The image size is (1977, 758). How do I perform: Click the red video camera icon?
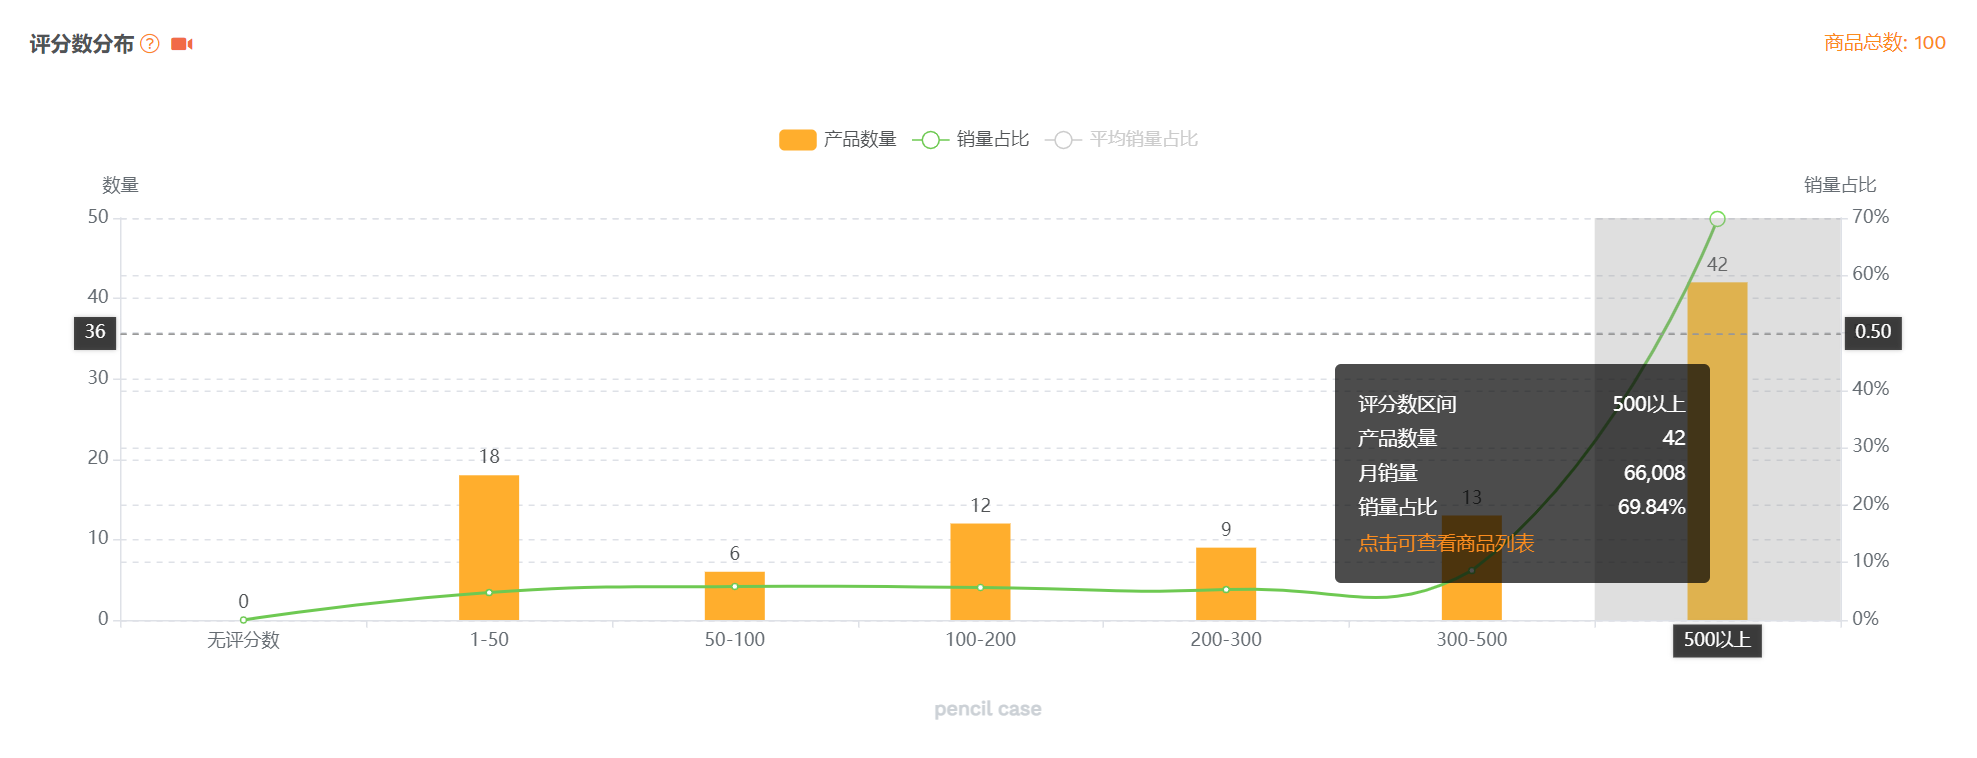click(181, 44)
